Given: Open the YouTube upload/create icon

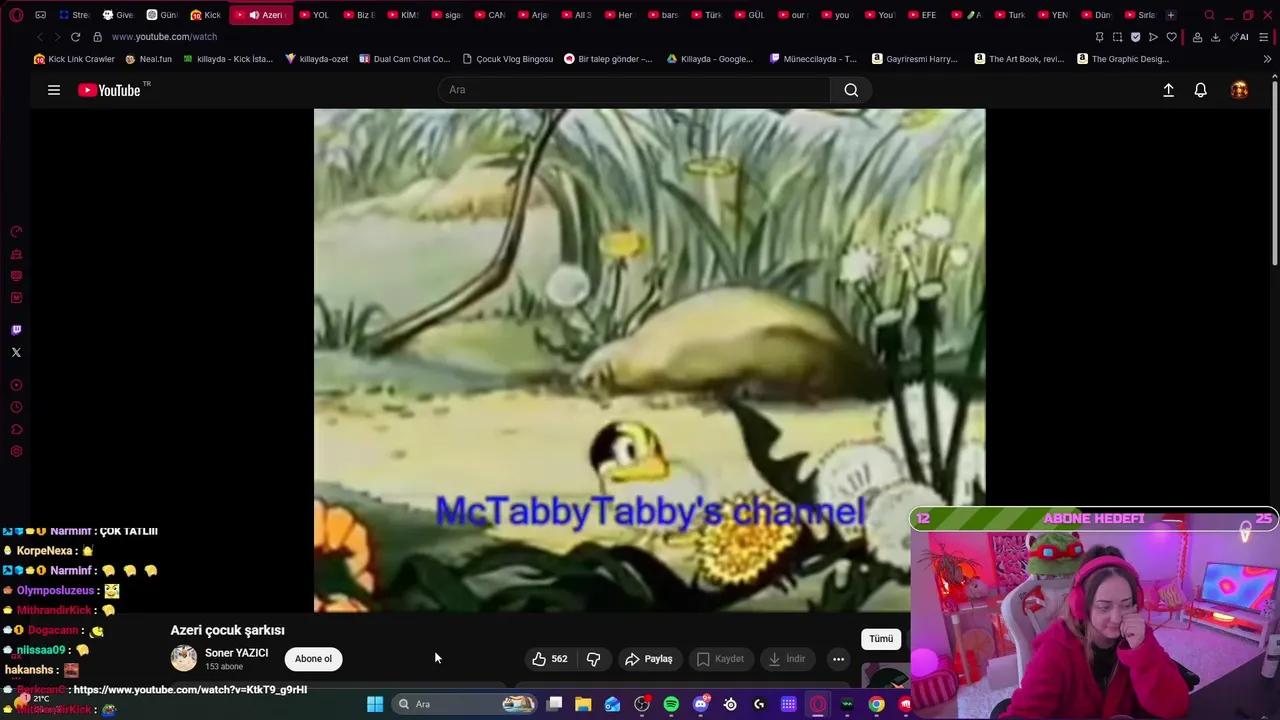Looking at the screenshot, I should 1168,90.
